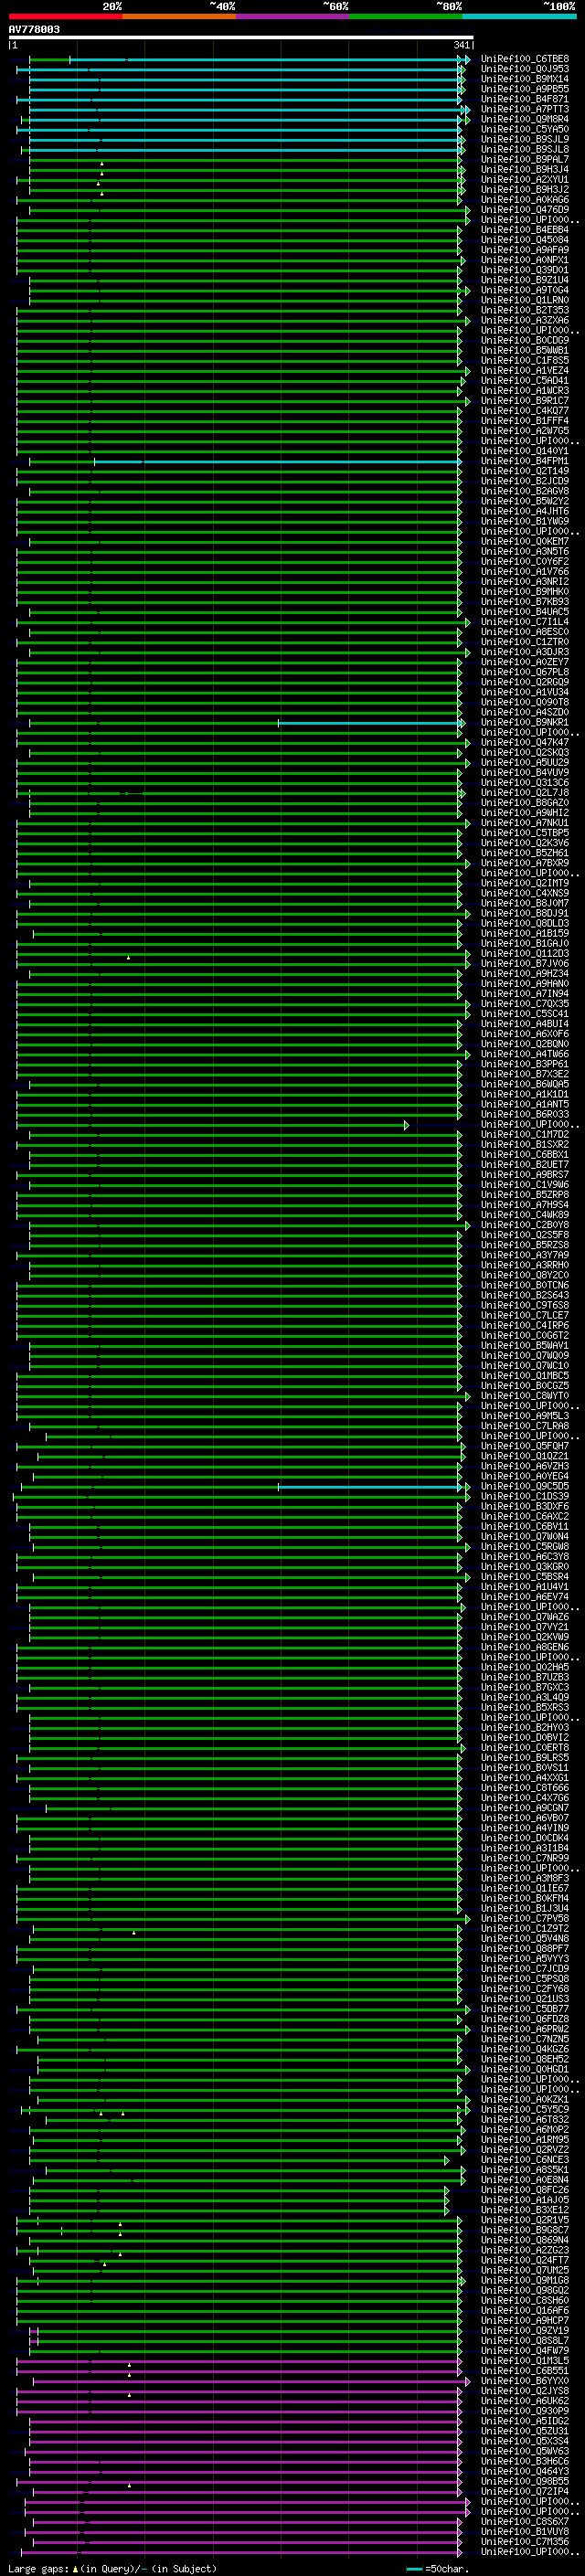This screenshot has height=2576, width=585.
Task: Click label UniRef100_A9T0G4
Action: click(x=525, y=290)
